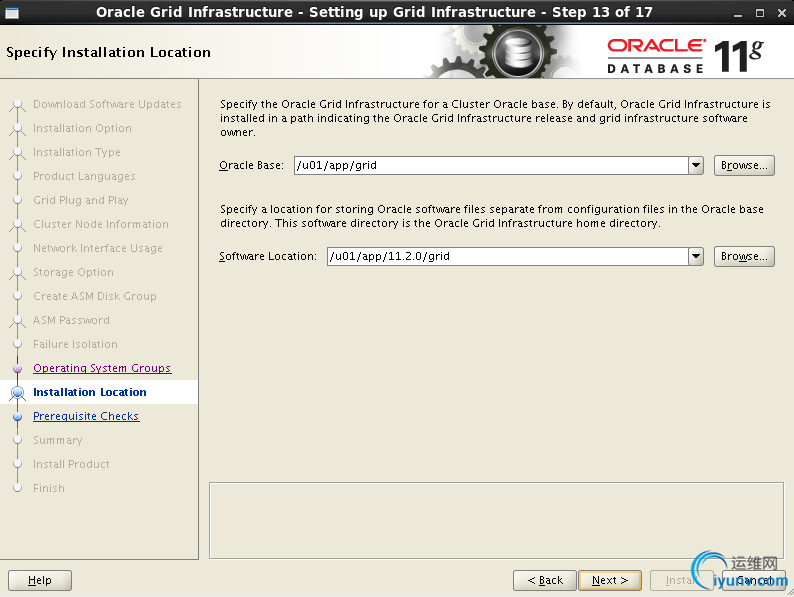Image resolution: width=794 pixels, height=597 pixels.
Task: Close the Oracle Grid Infrastructure installer window
Action: (x=781, y=13)
